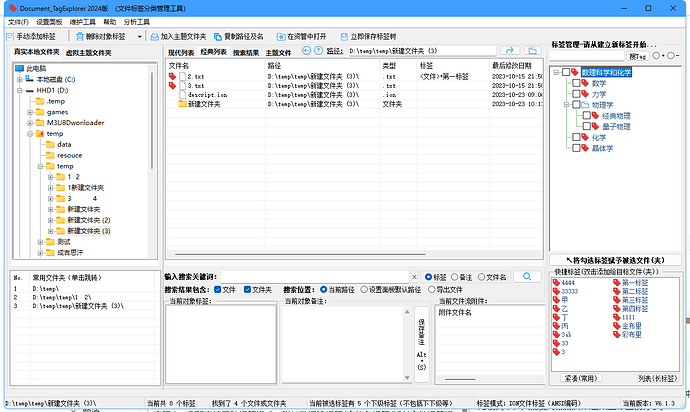The width and height of the screenshot is (690, 412).
Task: Uncheck the 文件夹 search result checkbox
Action: 247,289
